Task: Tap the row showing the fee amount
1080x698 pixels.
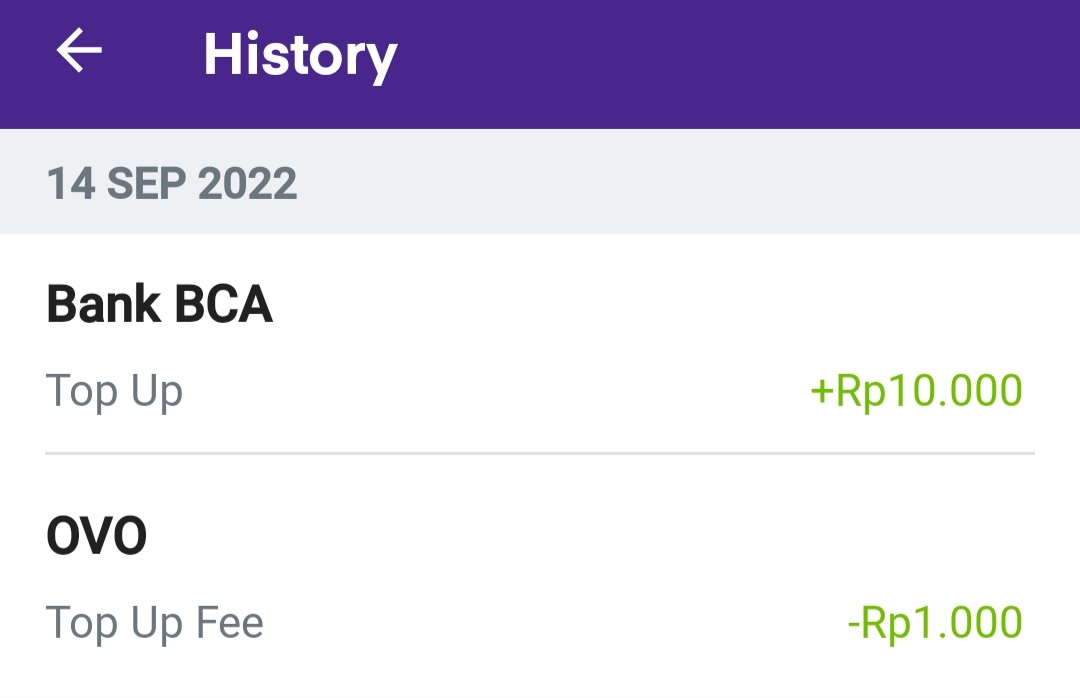Action: pyautogui.click(x=540, y=622)
